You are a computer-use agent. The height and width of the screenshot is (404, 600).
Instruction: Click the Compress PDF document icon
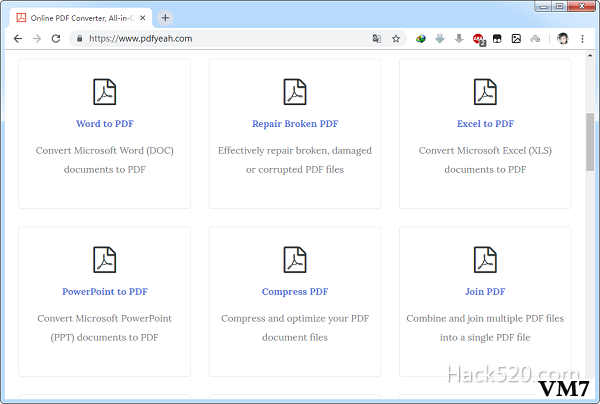[x=295, y=260]
